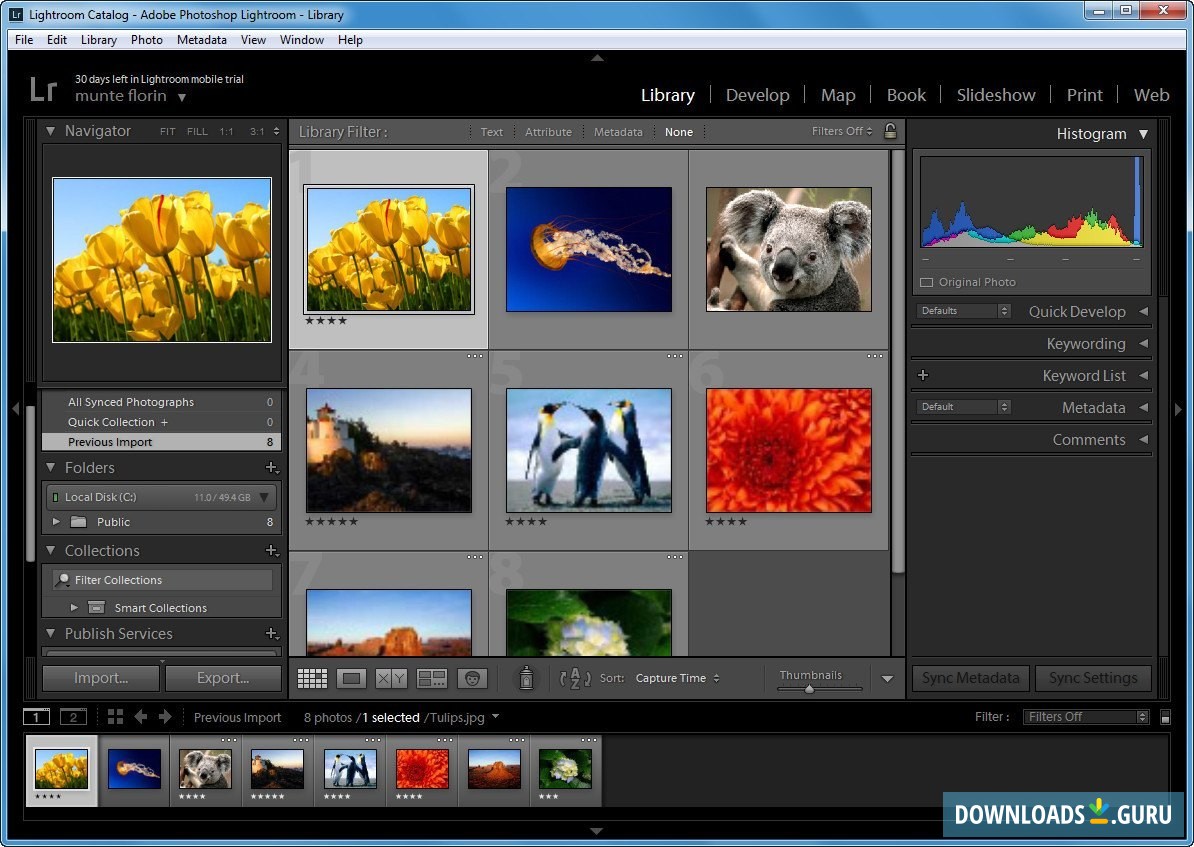Image resolution: width=1194 pixels, height=847 pixels.
Task: Add a keyword with the Keyword List plus icon
Action: click(923, 375)
